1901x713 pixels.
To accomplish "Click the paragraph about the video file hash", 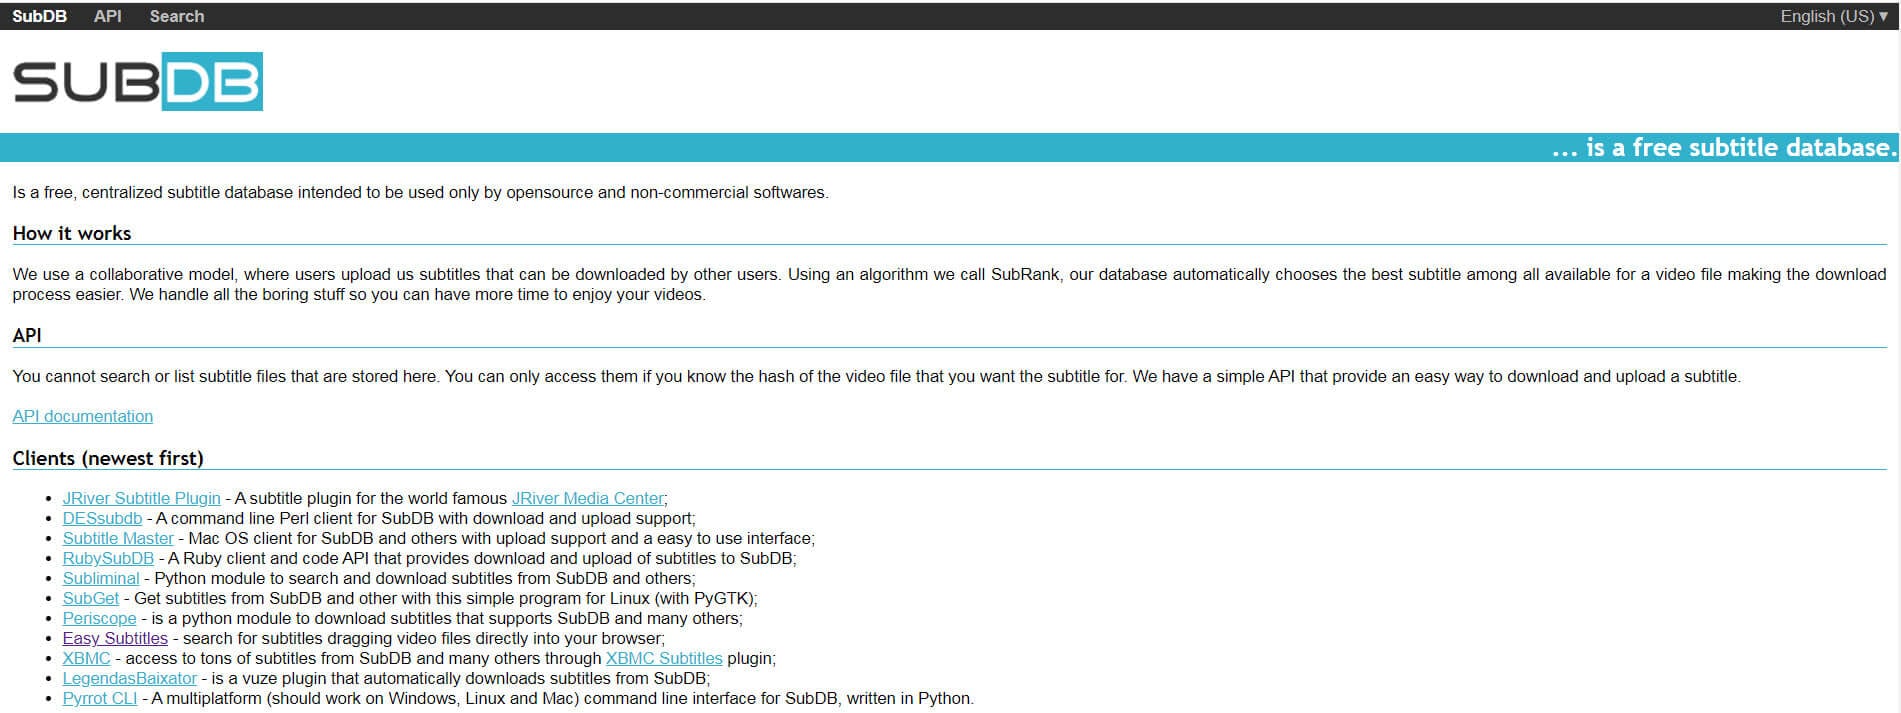I will click(x=876, y=376).
